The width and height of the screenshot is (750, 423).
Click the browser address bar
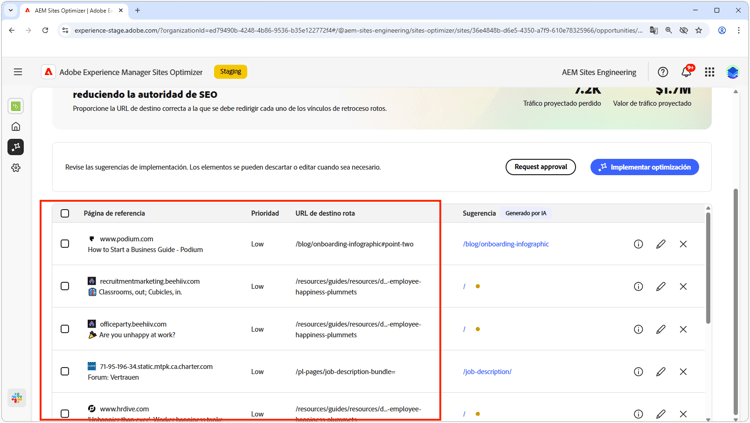point(358,30)
